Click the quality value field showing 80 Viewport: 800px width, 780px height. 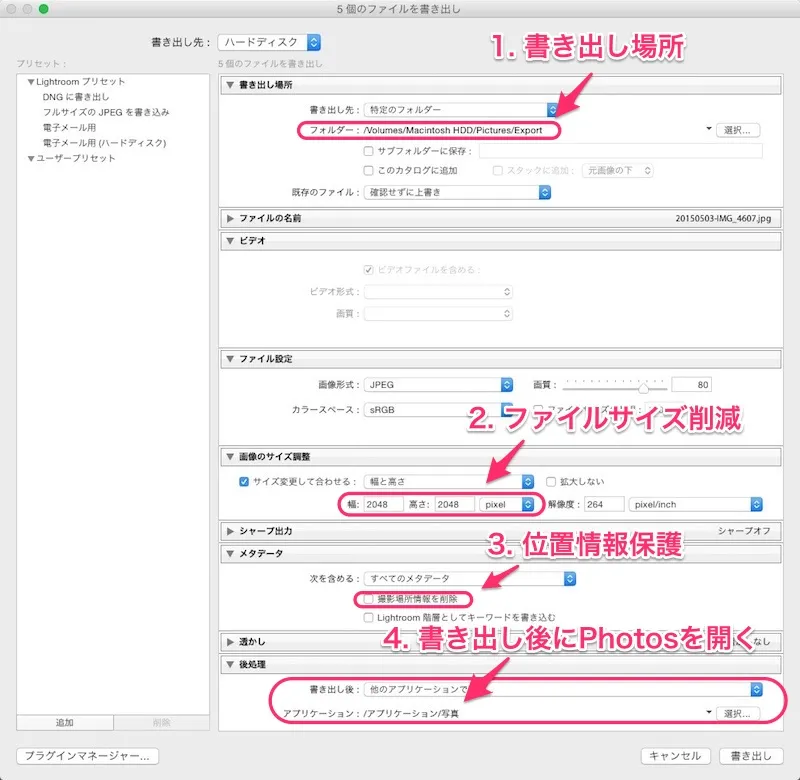click(x=691, y=385)
